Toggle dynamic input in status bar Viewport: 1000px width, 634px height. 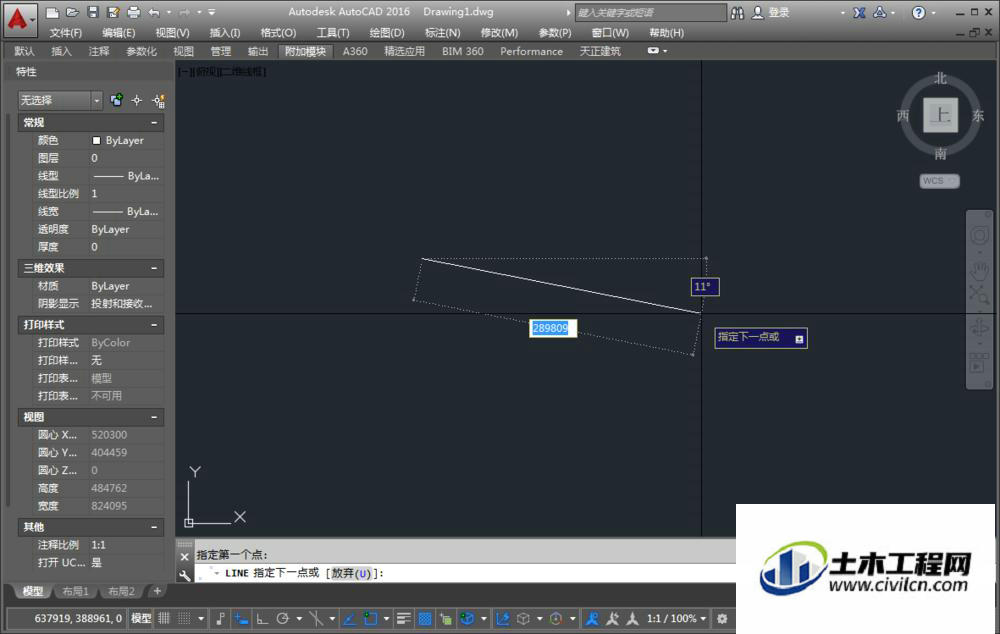(x=241, y=618)
